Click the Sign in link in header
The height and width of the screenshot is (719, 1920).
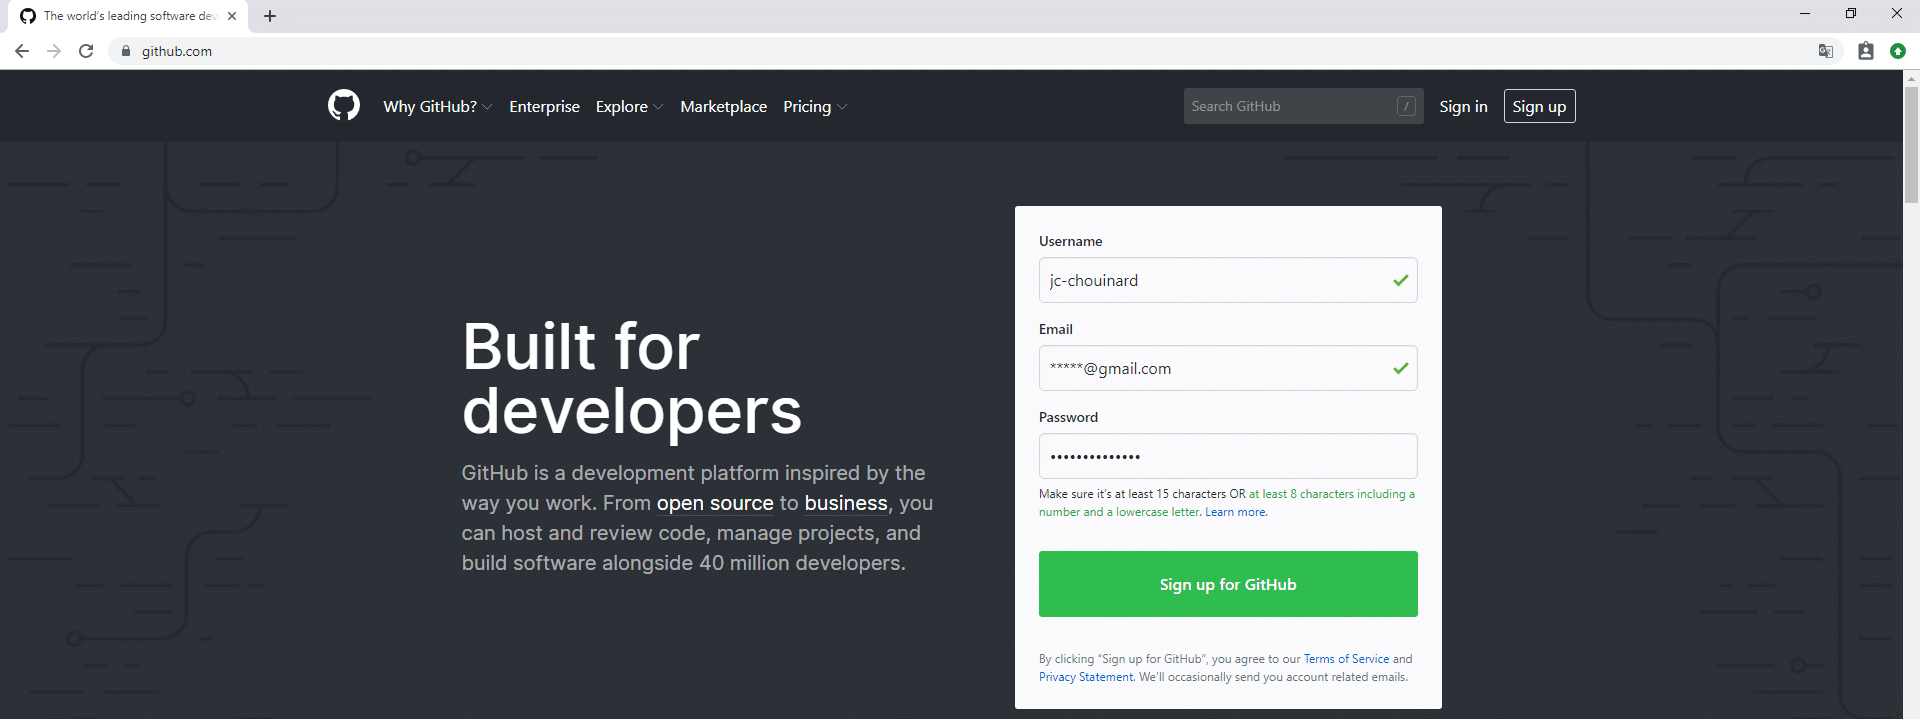click(x=1463, y=107)
